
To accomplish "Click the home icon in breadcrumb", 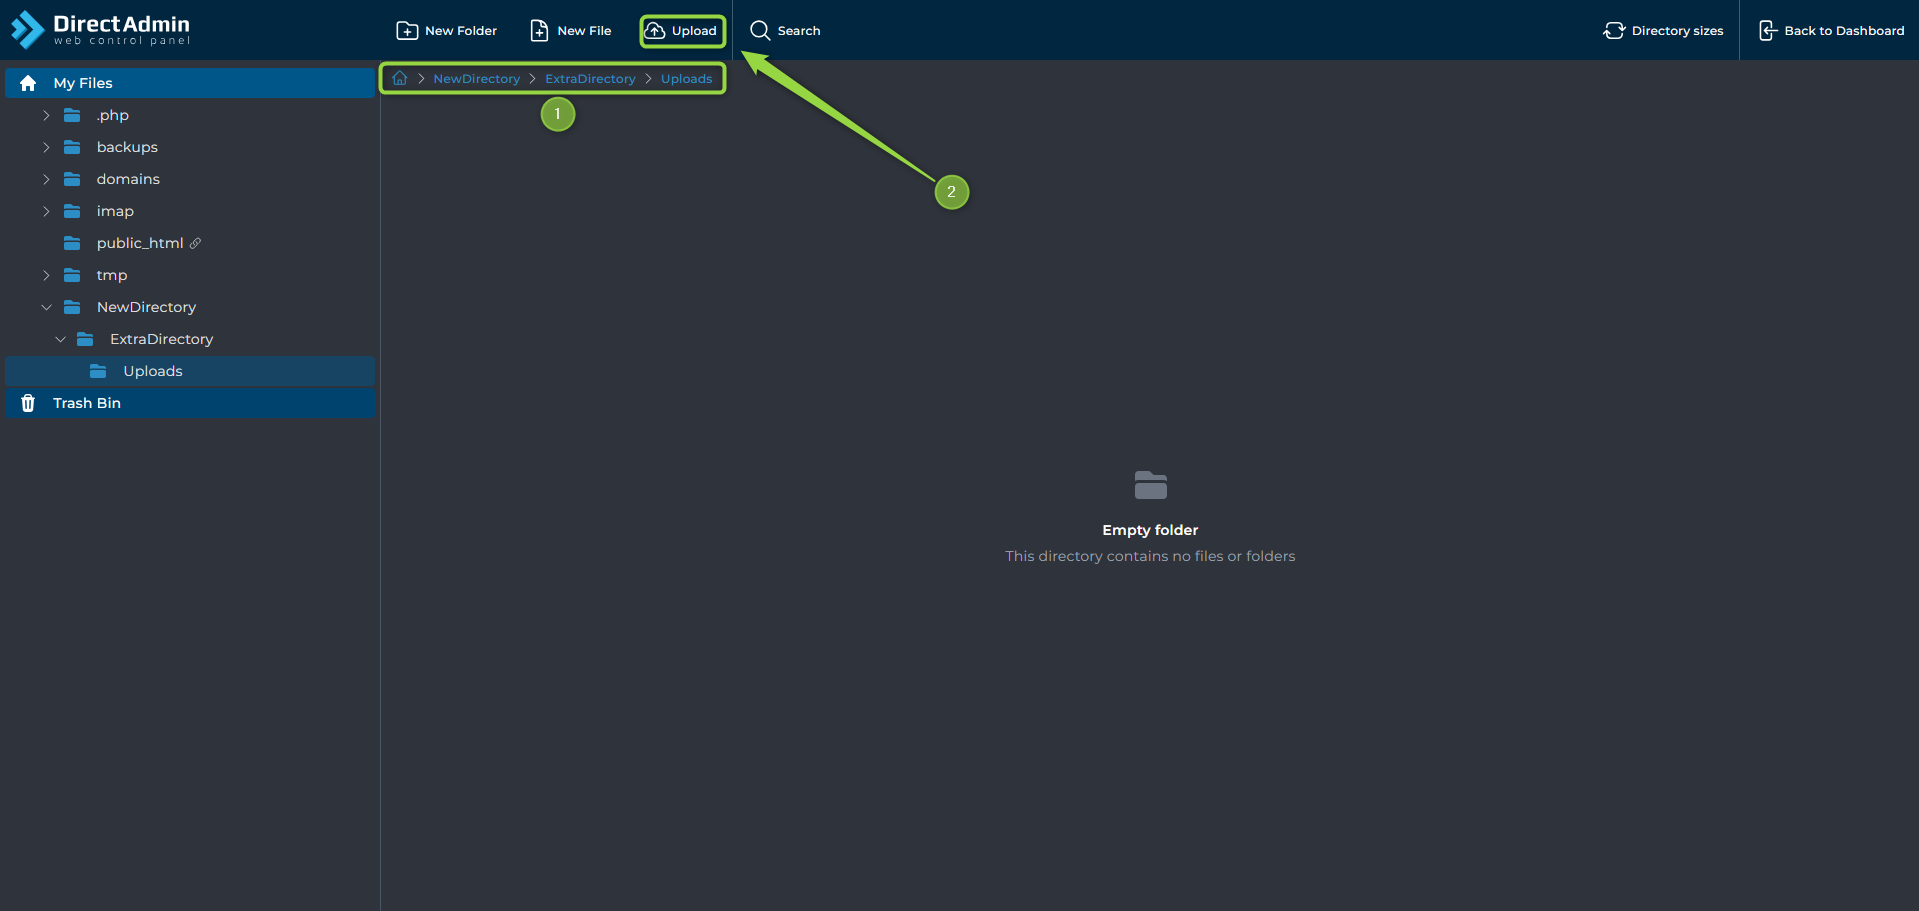I will pos(400,78).
